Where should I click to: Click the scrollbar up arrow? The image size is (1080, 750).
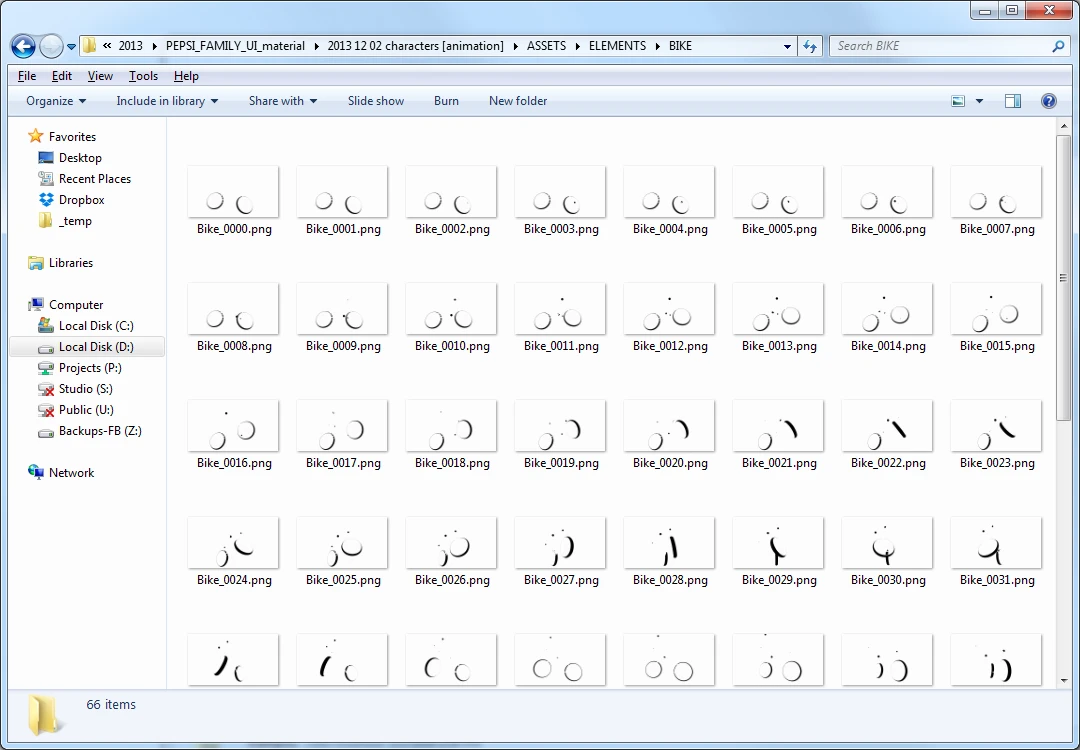[1063, 127]
